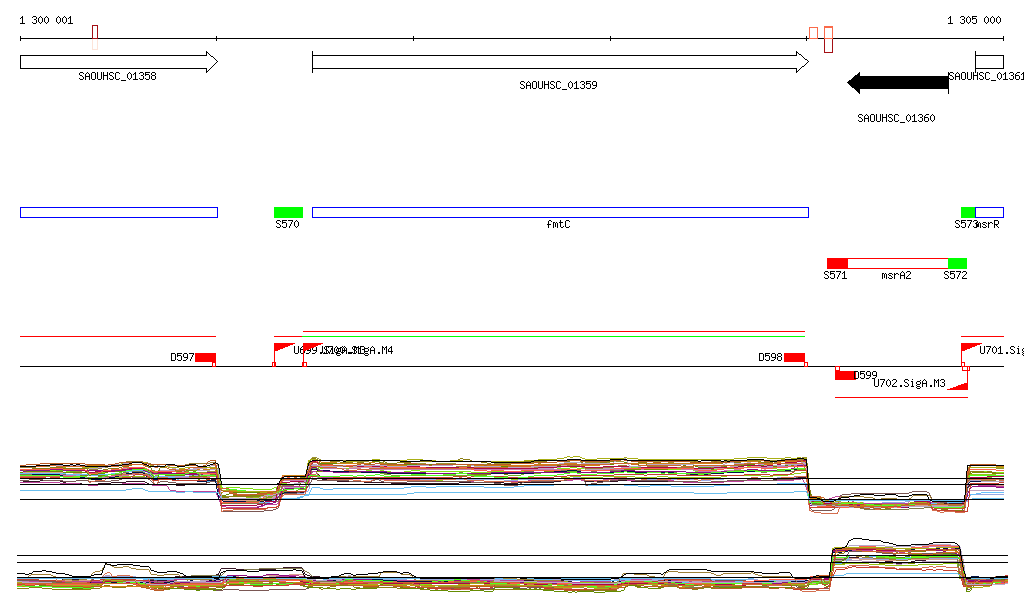The image size is (1024, 611).
Task: Click the black SAOUHSC_01360 gene arrow
Action: 898,83
